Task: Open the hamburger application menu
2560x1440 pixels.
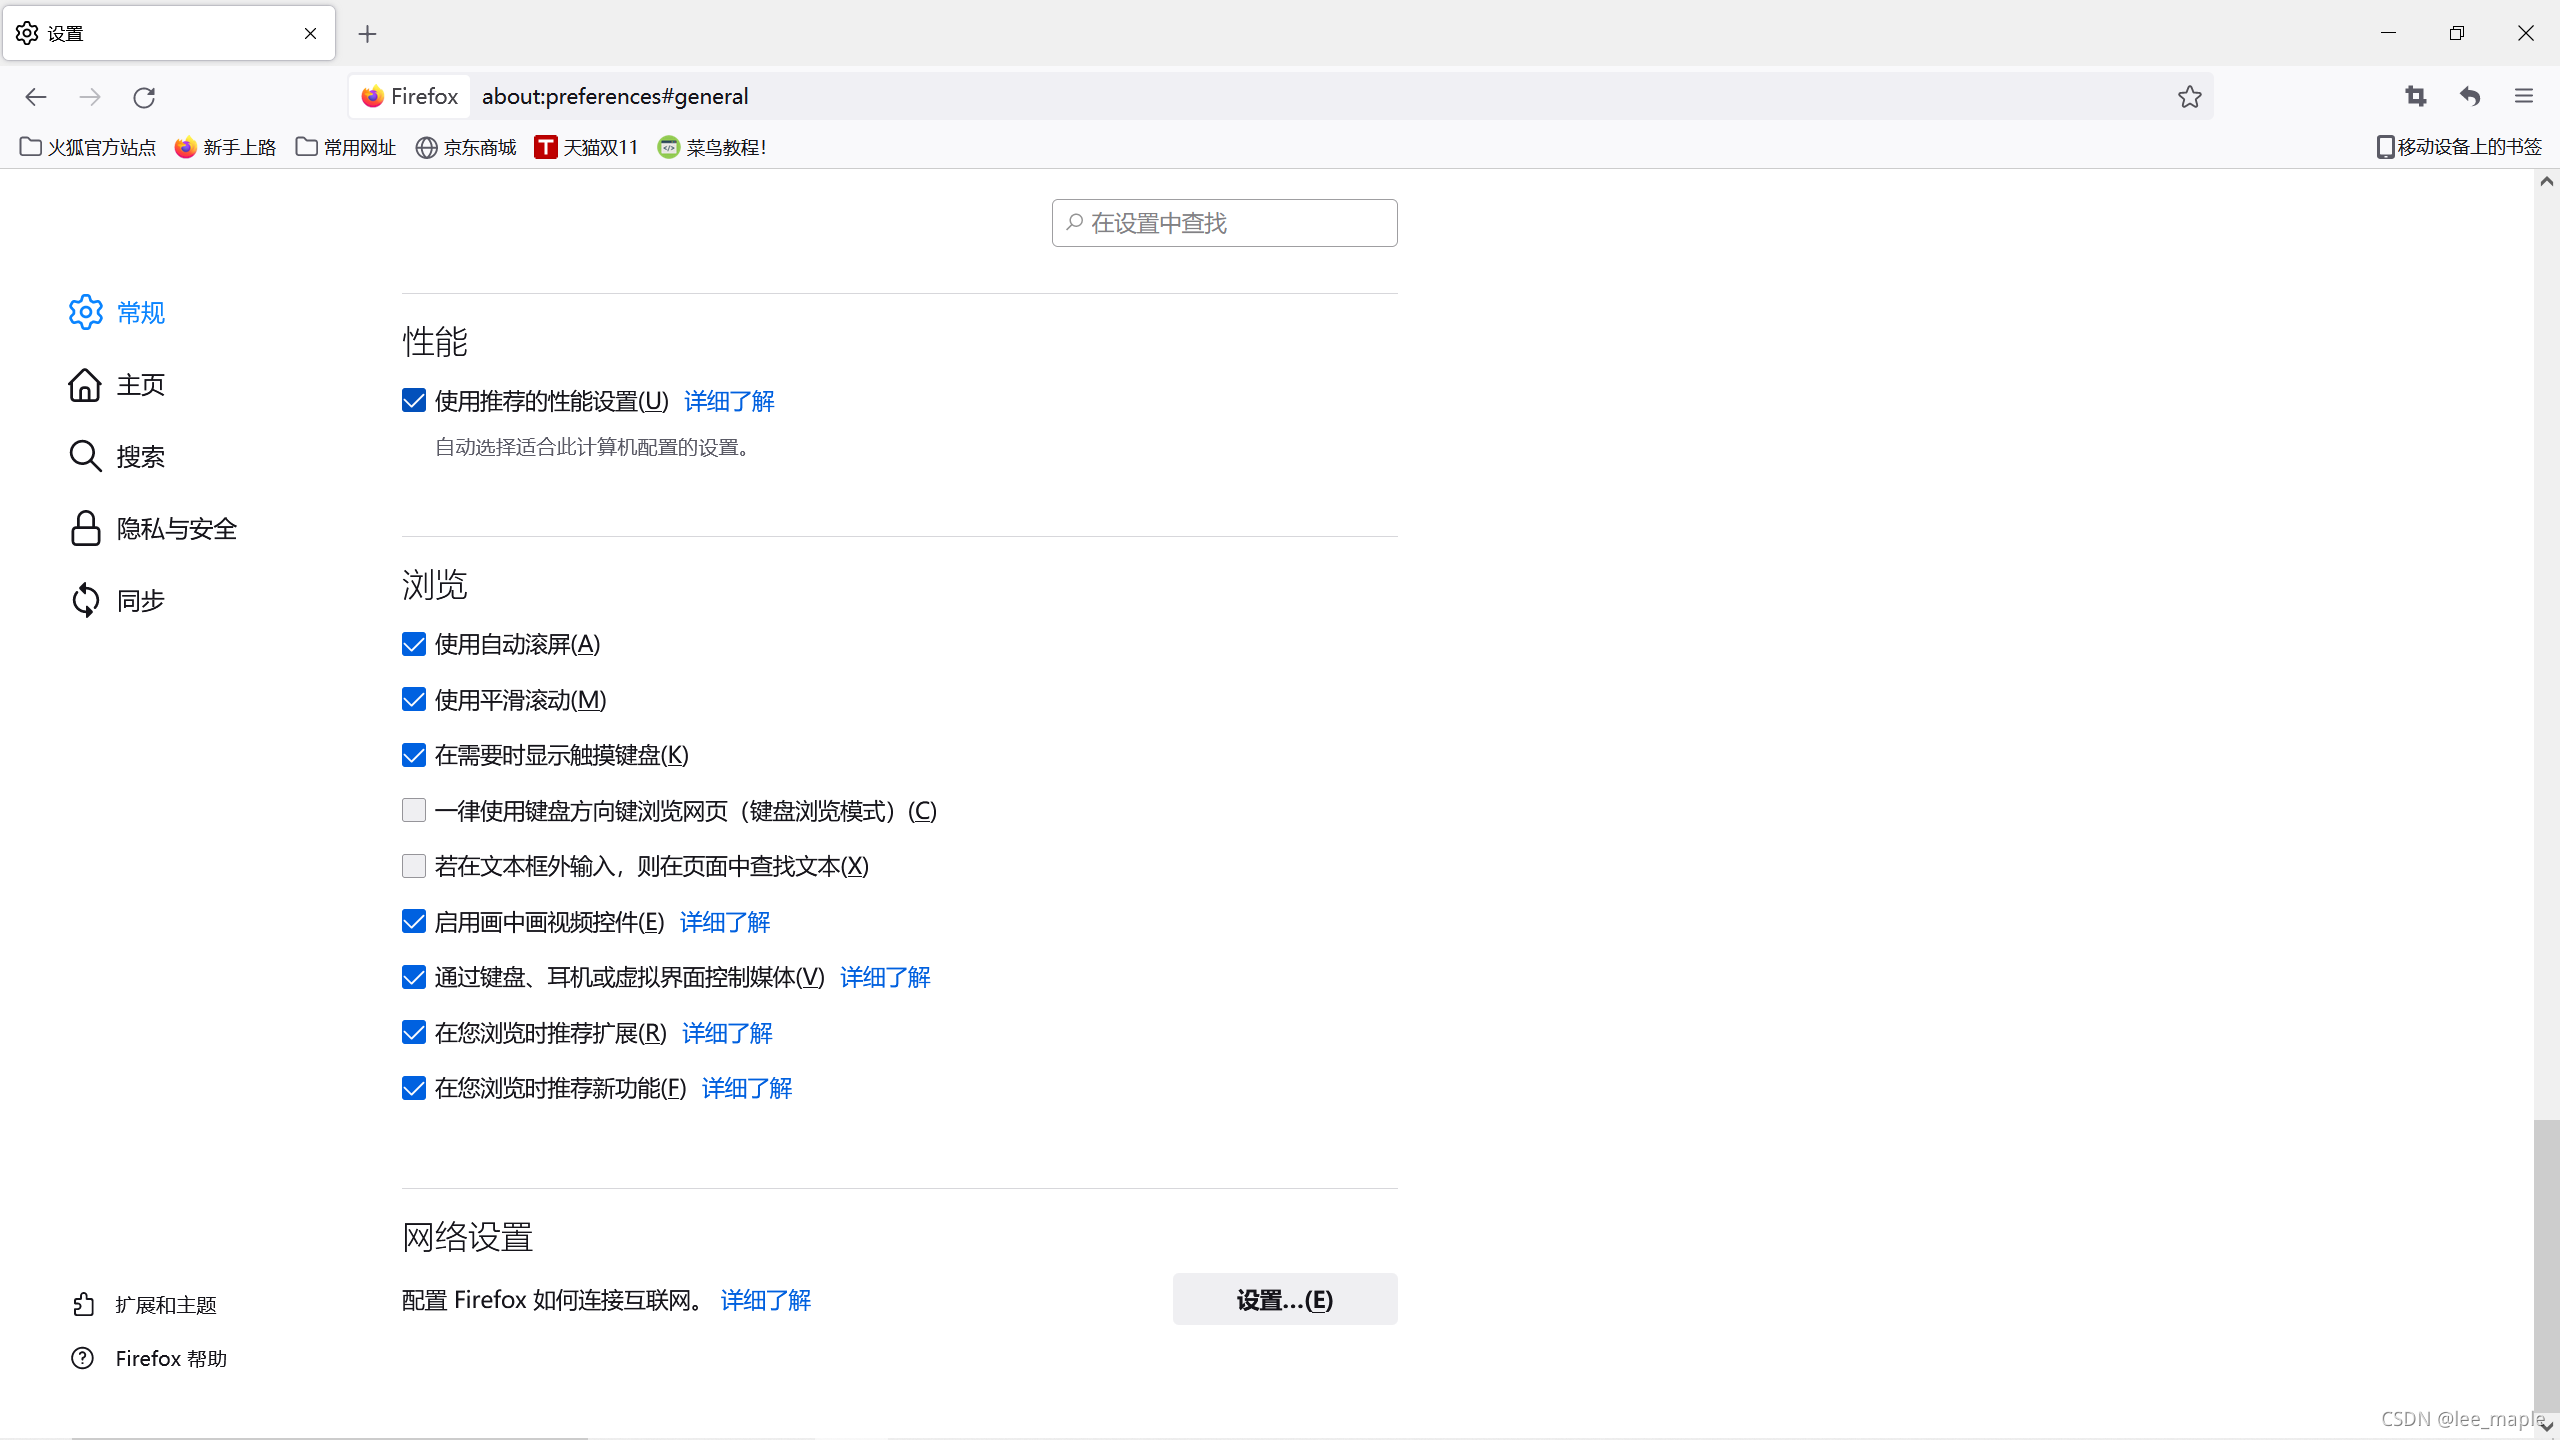Action: tap(2523, 96)
